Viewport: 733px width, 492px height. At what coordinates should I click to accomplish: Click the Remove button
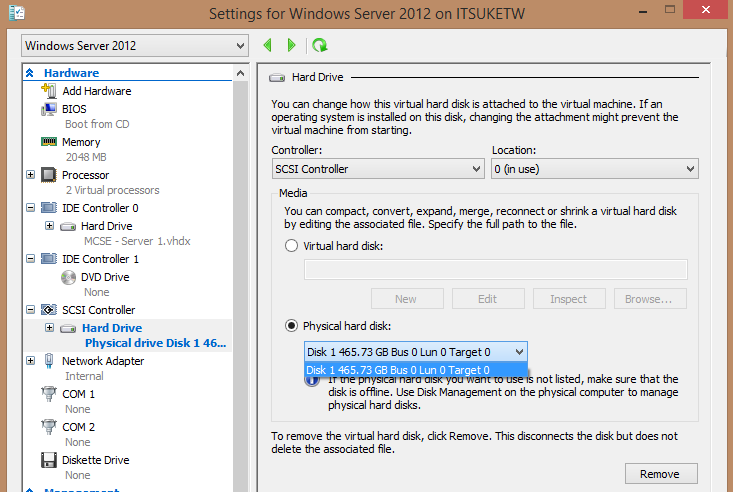(x=661, y=474)
